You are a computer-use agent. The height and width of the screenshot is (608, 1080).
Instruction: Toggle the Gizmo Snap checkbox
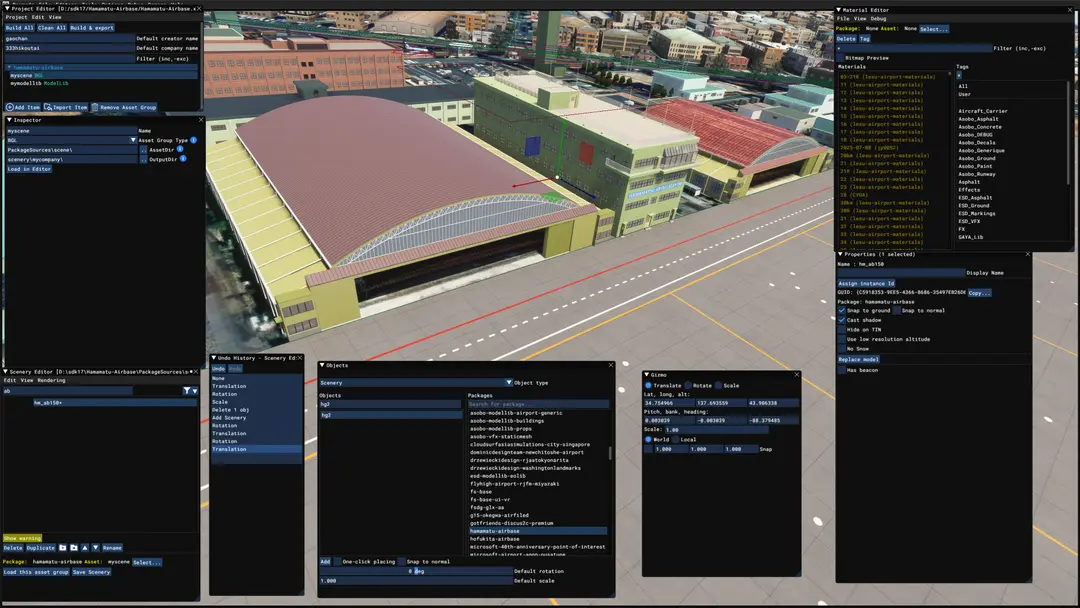coord(648,449)
